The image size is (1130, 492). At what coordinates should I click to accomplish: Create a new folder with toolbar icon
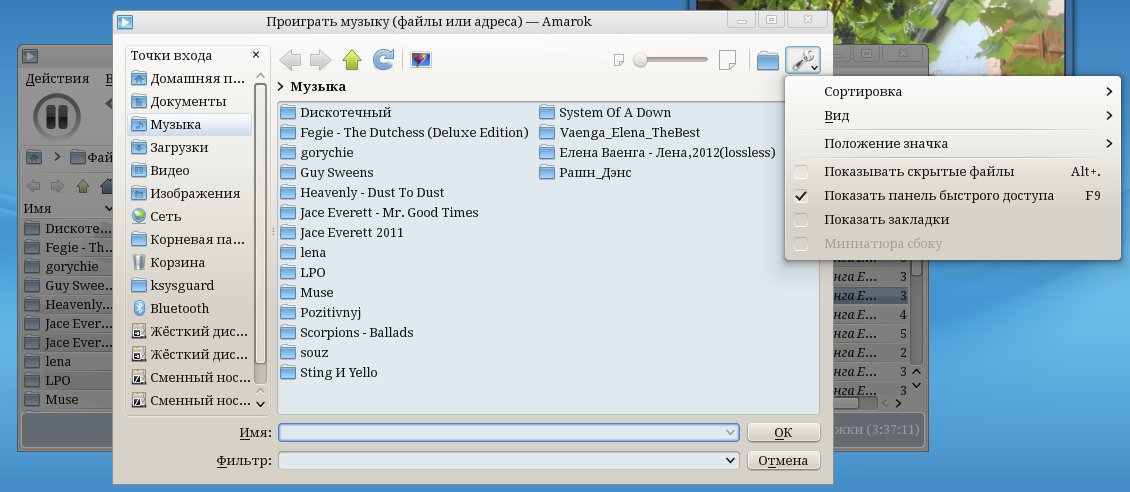[x=768, y=61]
